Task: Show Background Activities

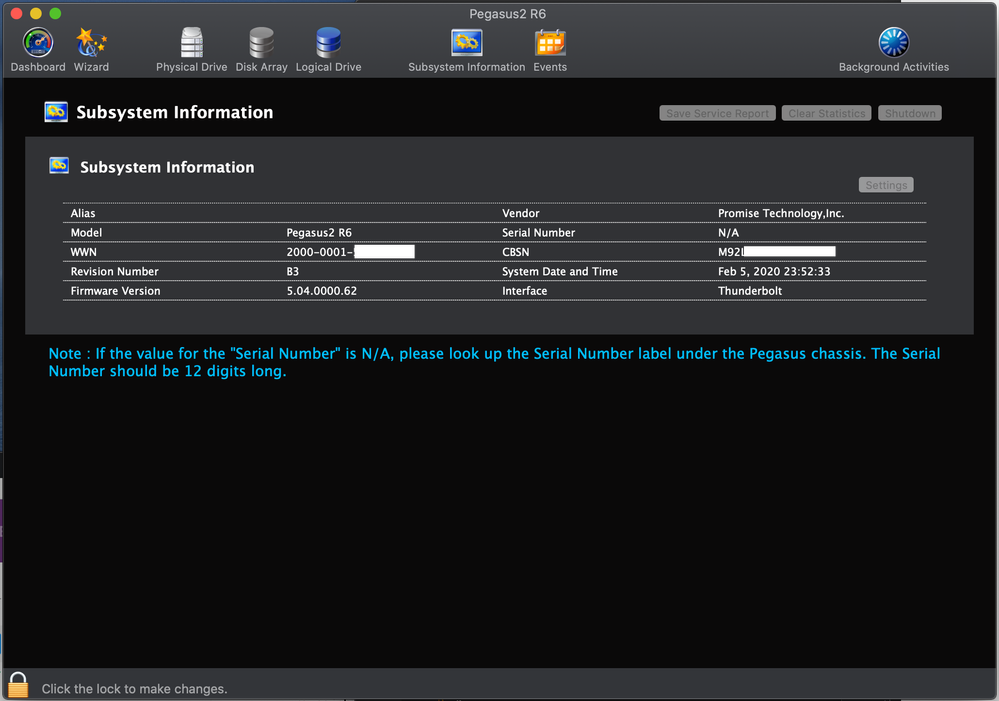Action: click(893, 50)
